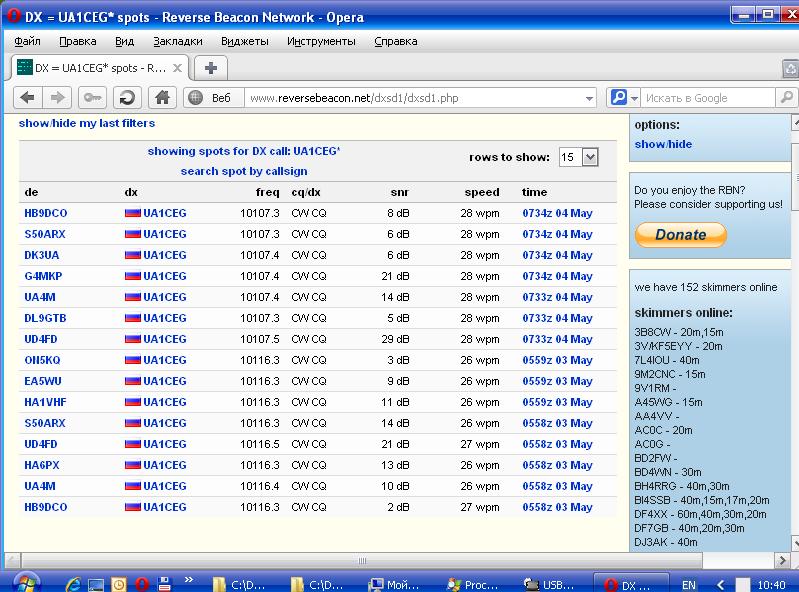
Task: Open the Файл menu
Action: 28,41
